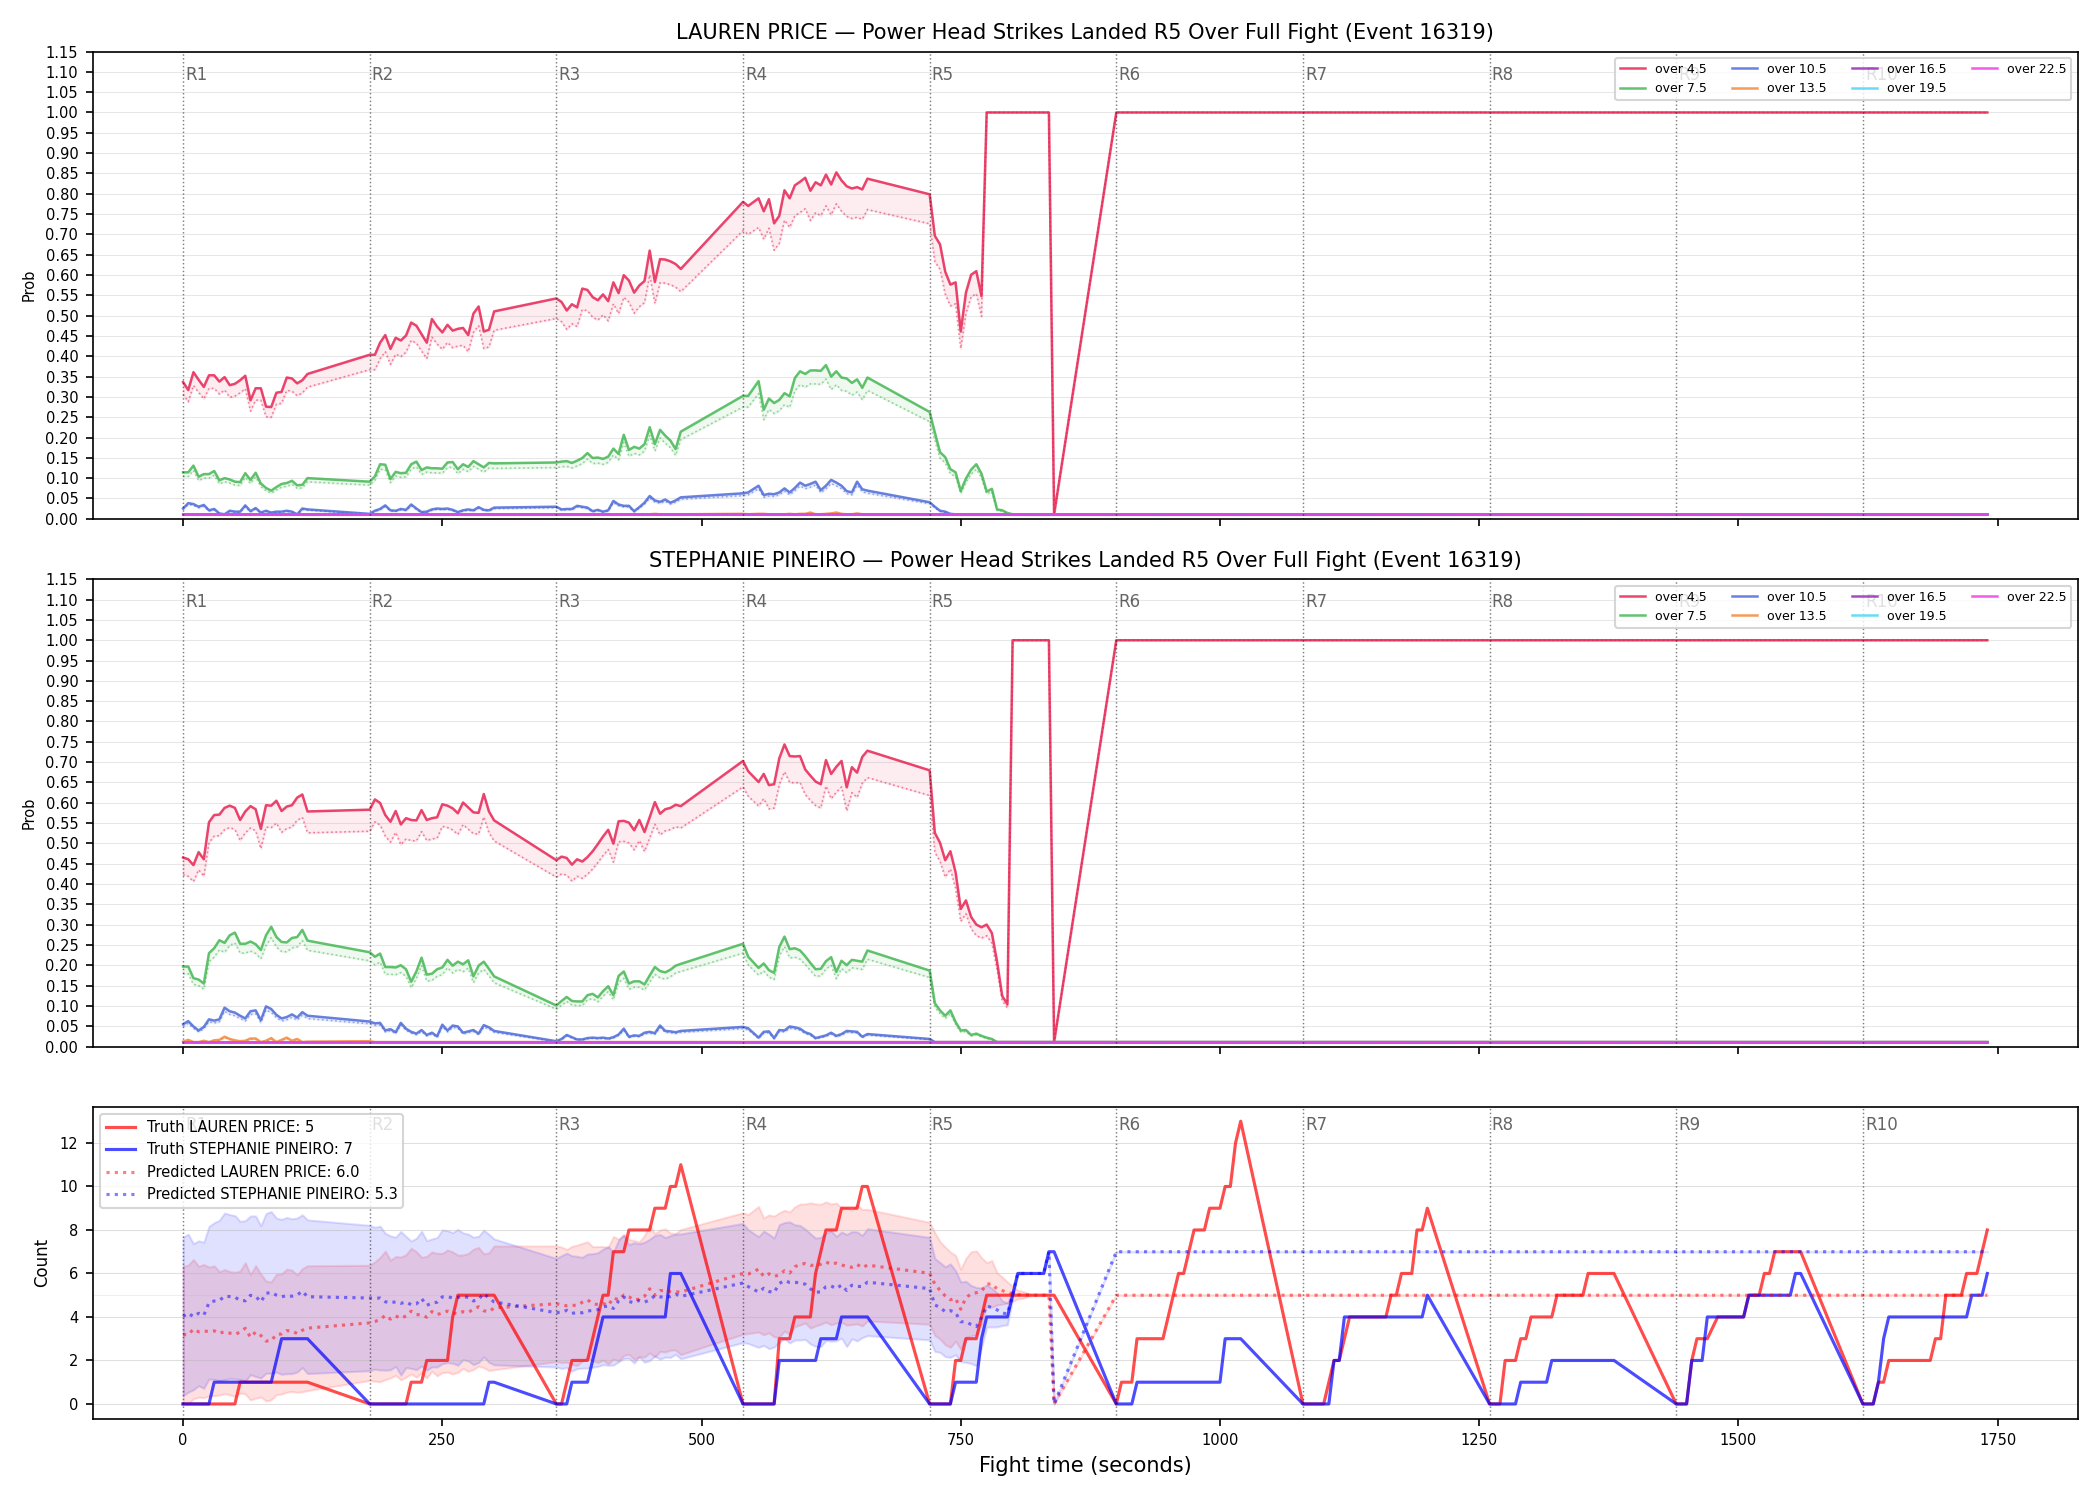Image resolution: width=2100 pixels, height=1500 pixels.
Task: Click 'Predicted LAUREN PRICE: 6.0' legend entry
Action: tap(232, 1172)
